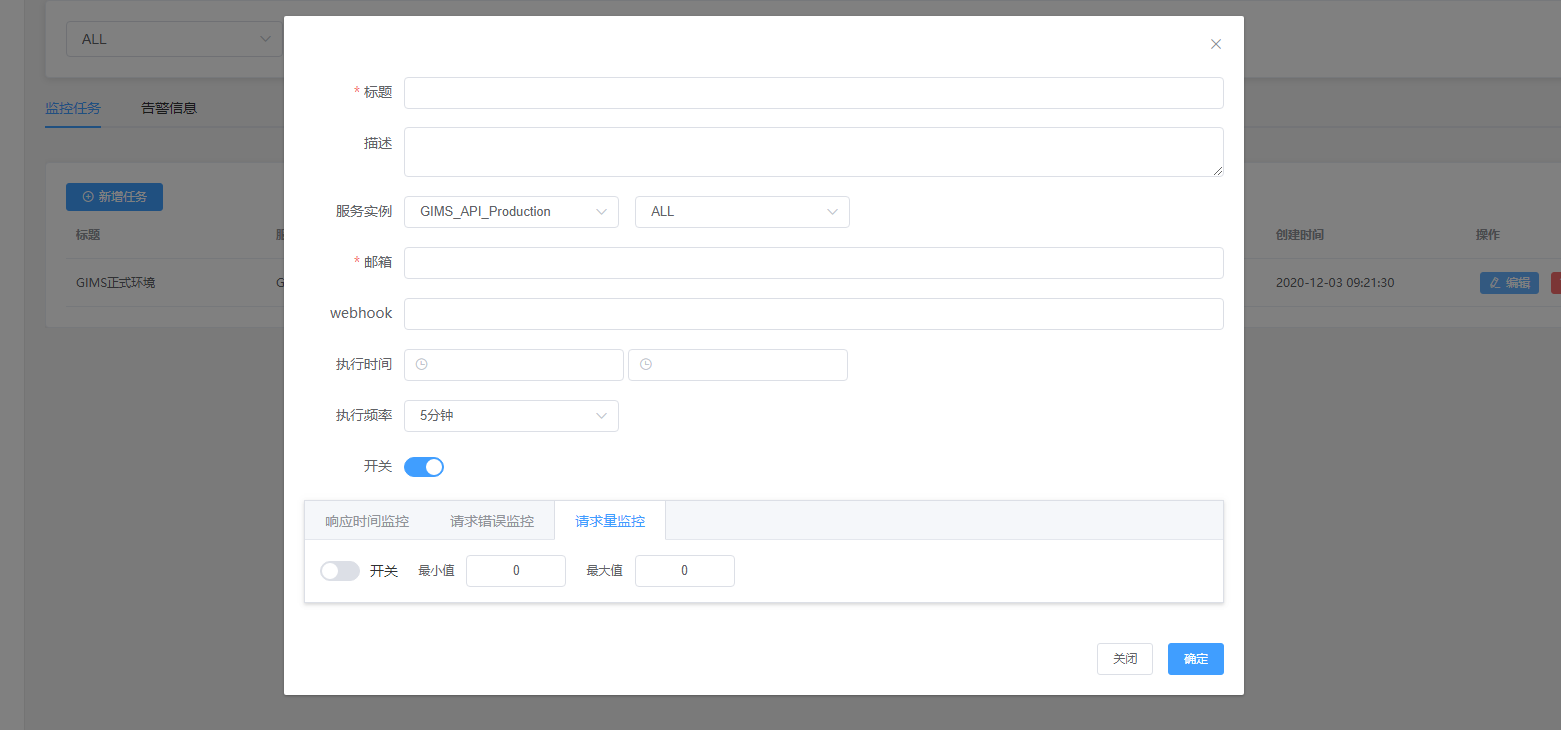Click the 操作 column header
This screenshot has height=730, width=1561.
pyautogui.click(x=1488, y=235)
